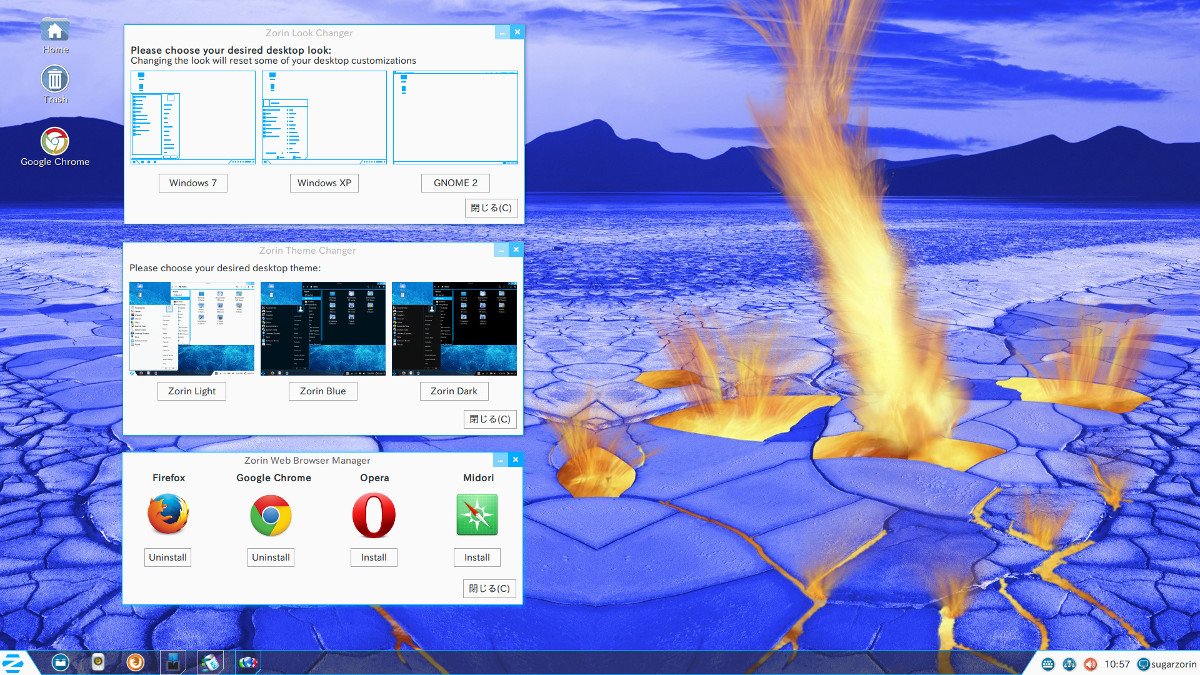
Task: Click 閉じる(C) in Web Browser Manager
Action: coord(490,588)
